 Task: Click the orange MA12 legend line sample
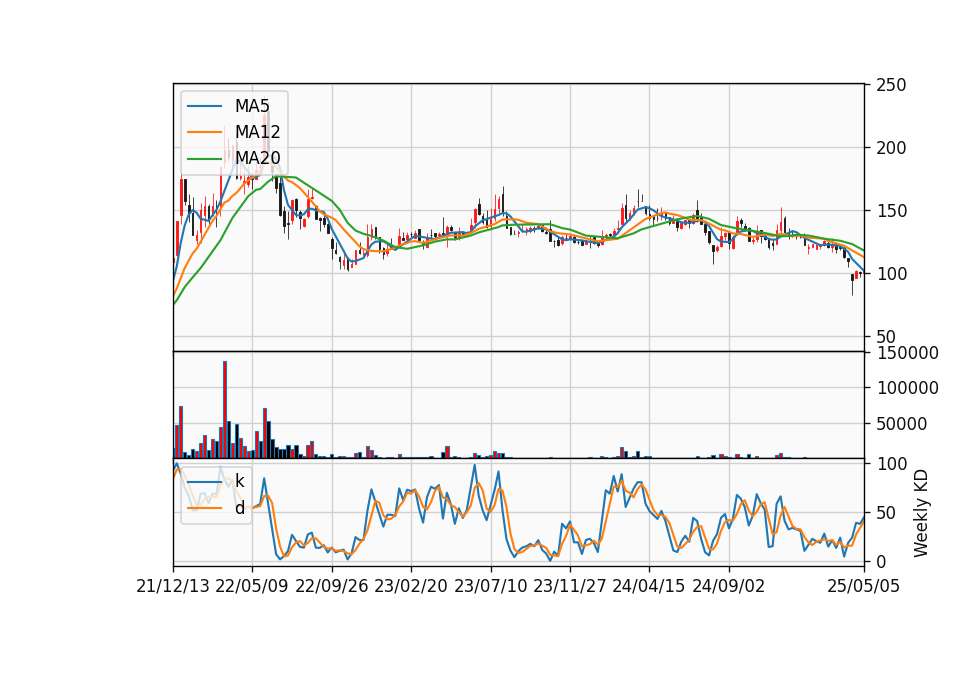pyautogui.click(x=204, y=132)
